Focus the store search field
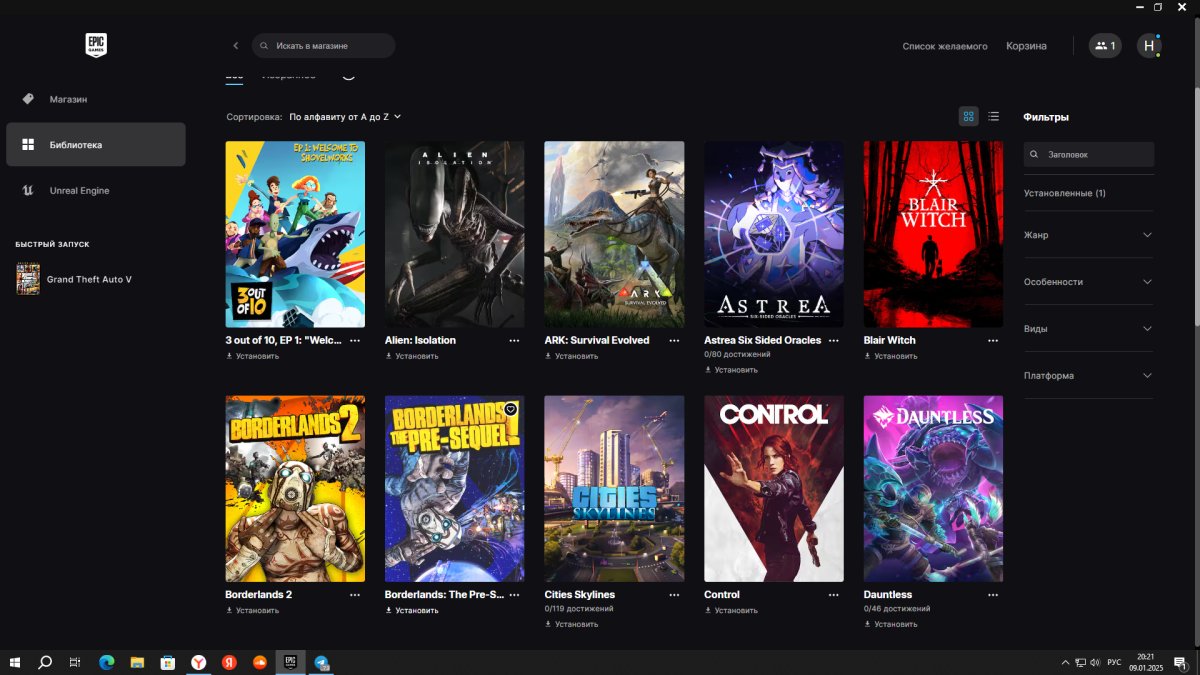Screen dimensions: 1200x675 tap(324, 46)
